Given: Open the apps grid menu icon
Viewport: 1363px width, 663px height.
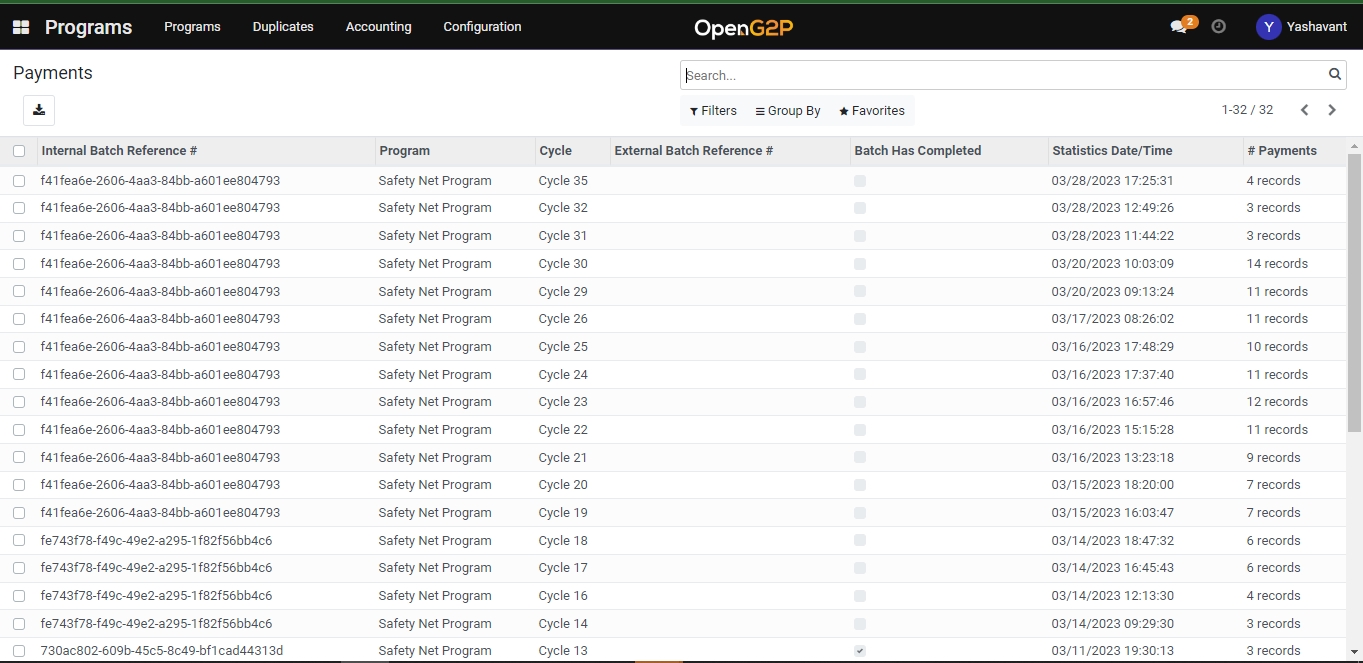Looking at the screenshot, I should pyautogui.click(x=21, y=27).
